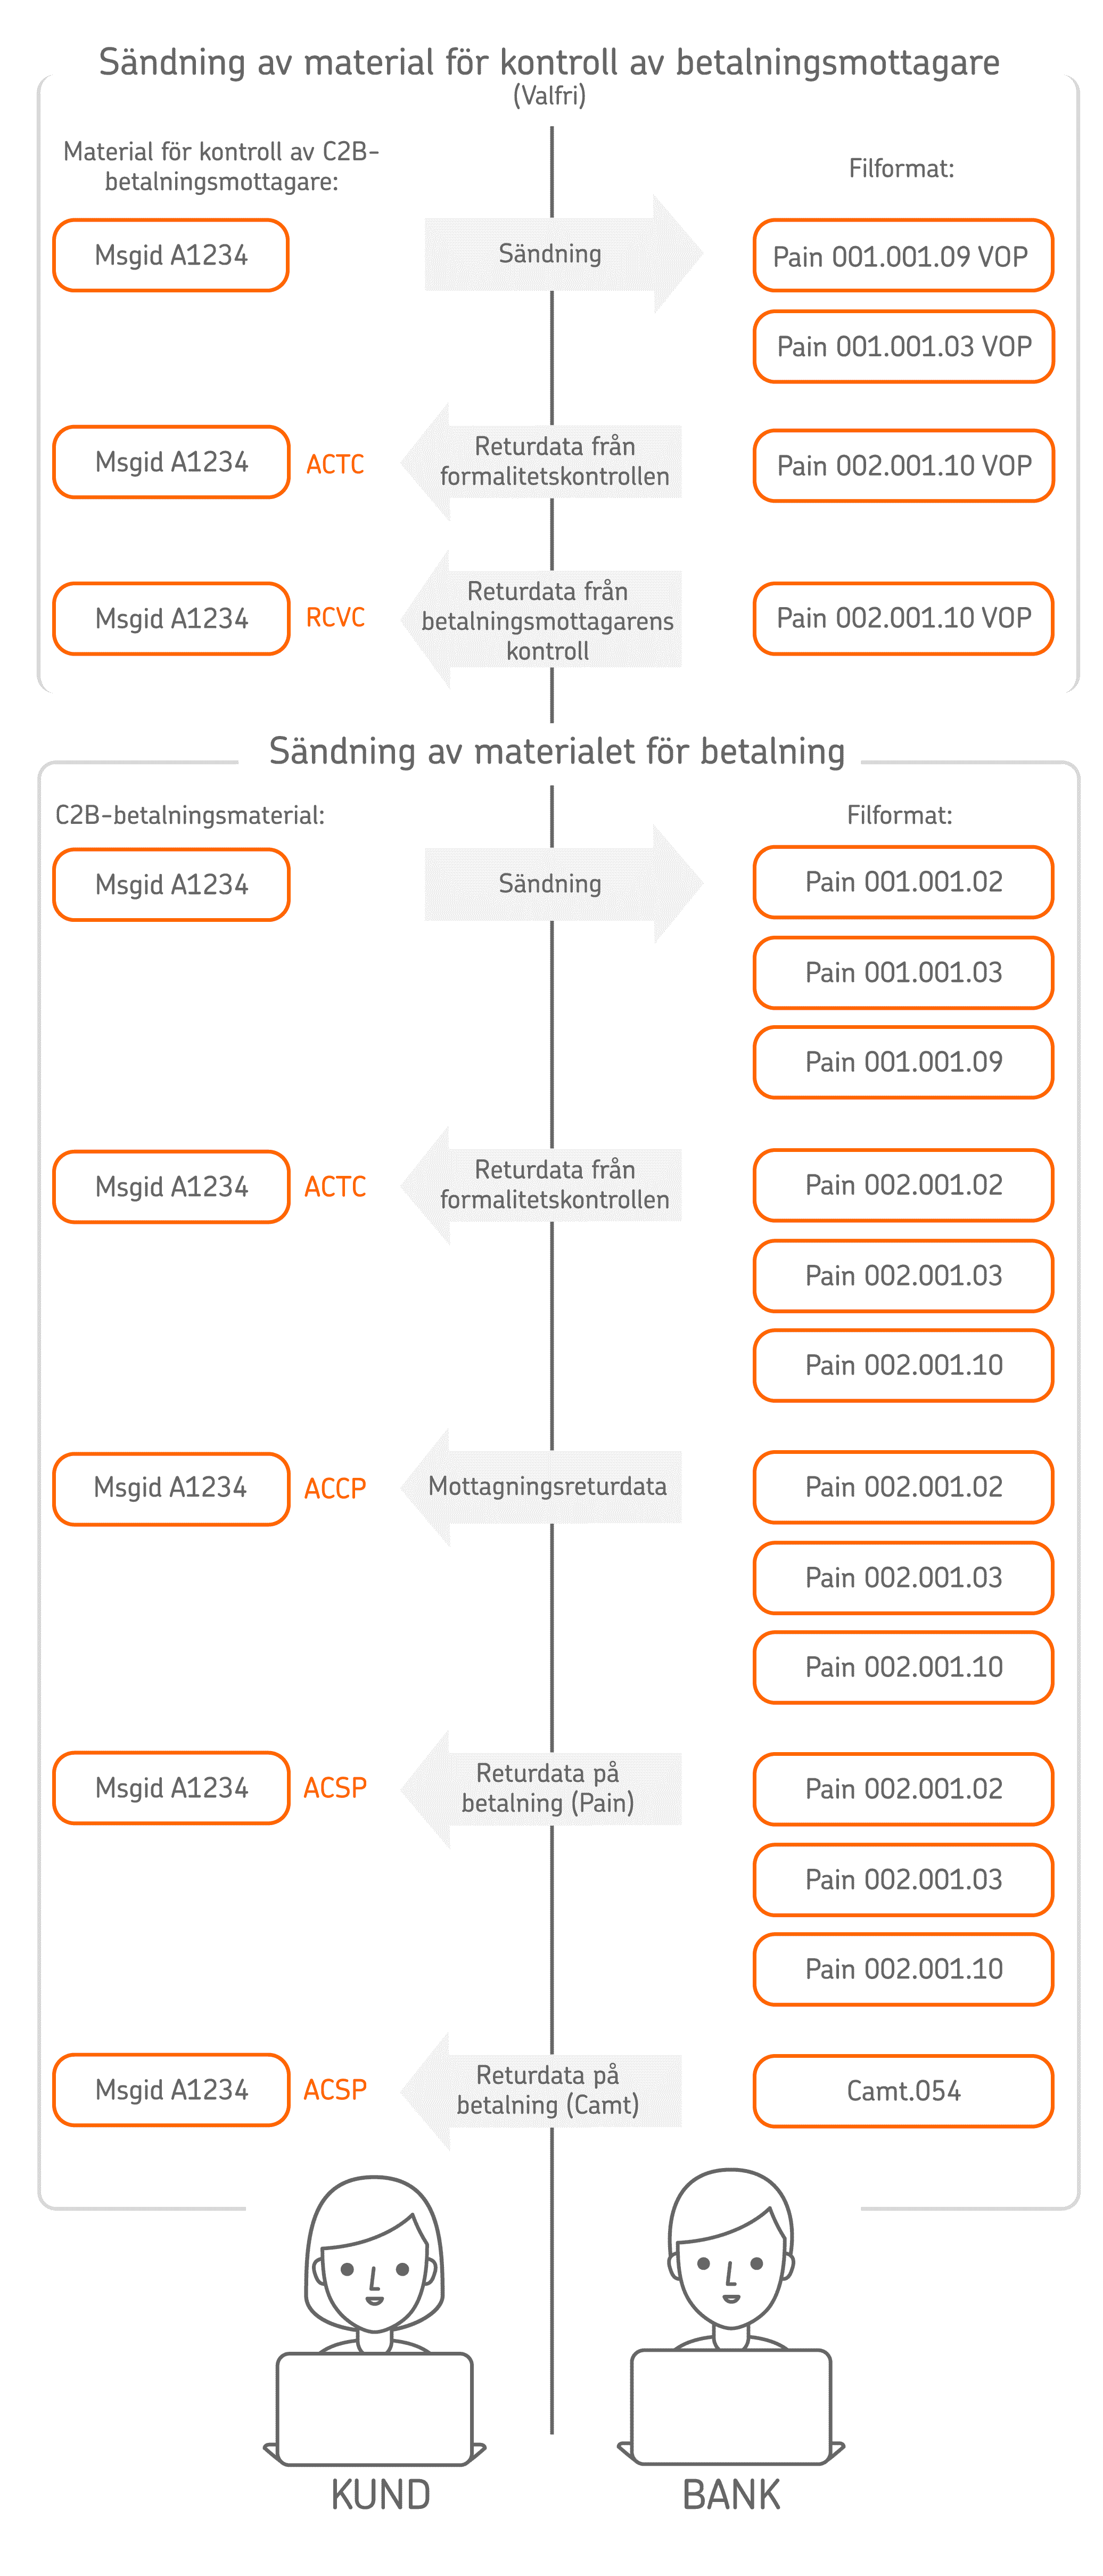
Task: Select the Pain 001.001.09 box without VOP
Action: (902, 1062)
